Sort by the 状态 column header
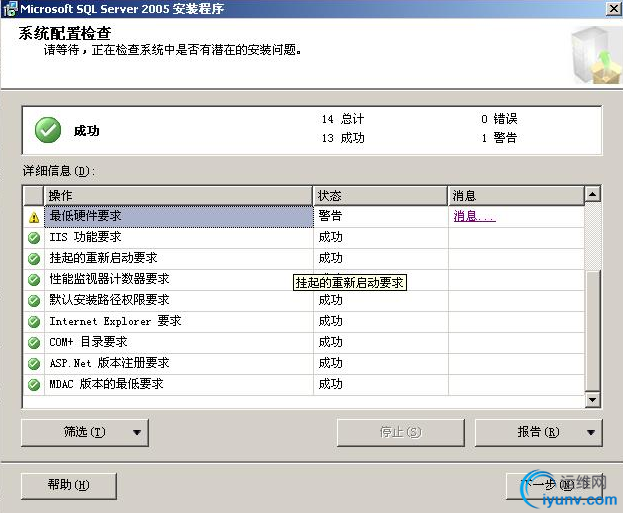Image resolution: width=623 pixels, height=516 pixels. 380,196
